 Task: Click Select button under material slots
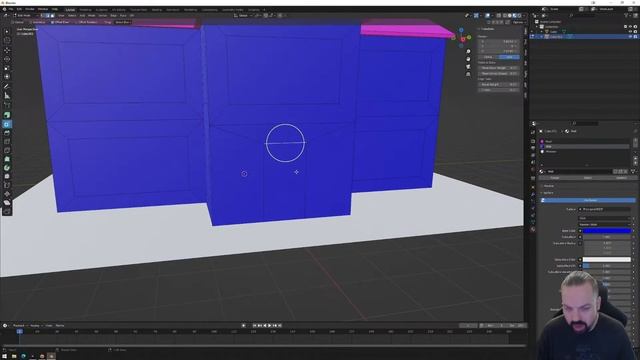[588, 178]
